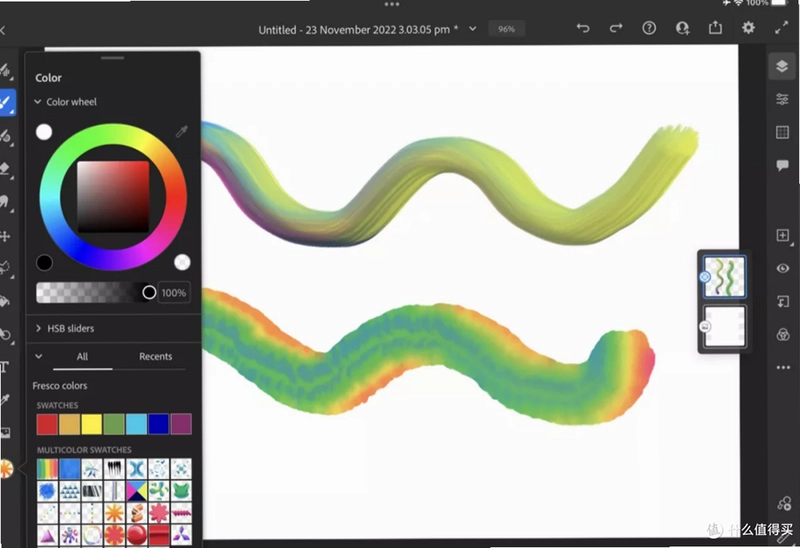
Task: Pick the Move/Transform tool
Action: [5, 236]
